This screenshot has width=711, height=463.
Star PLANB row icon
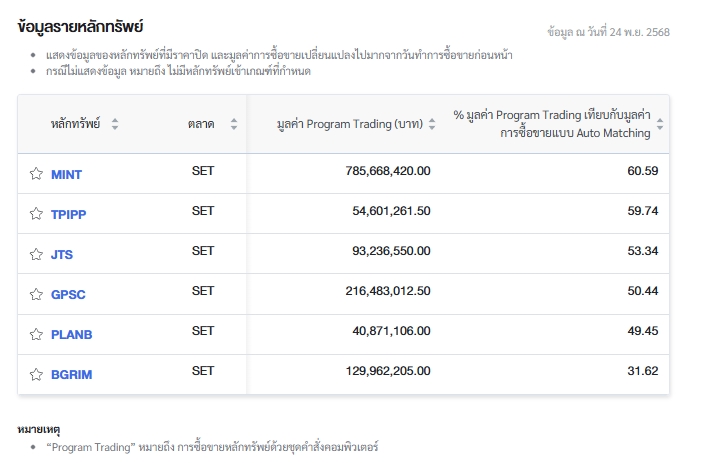click(36, 334)
